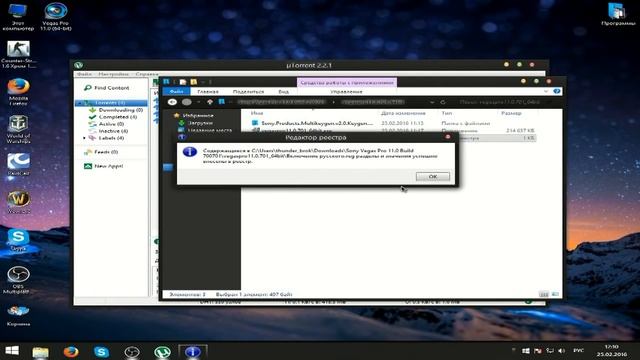The height and width of the screenshot is (360, 640).
Task: Confirm the registry editor dialog with OK
Action: coord(433,176)
